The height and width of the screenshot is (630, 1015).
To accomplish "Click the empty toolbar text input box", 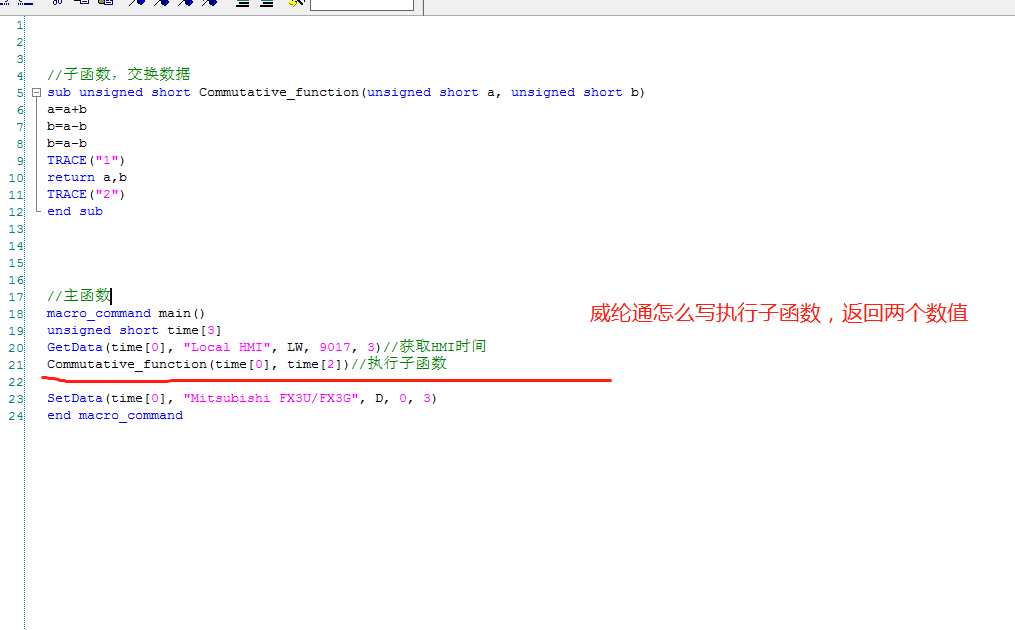I will 361,4.
